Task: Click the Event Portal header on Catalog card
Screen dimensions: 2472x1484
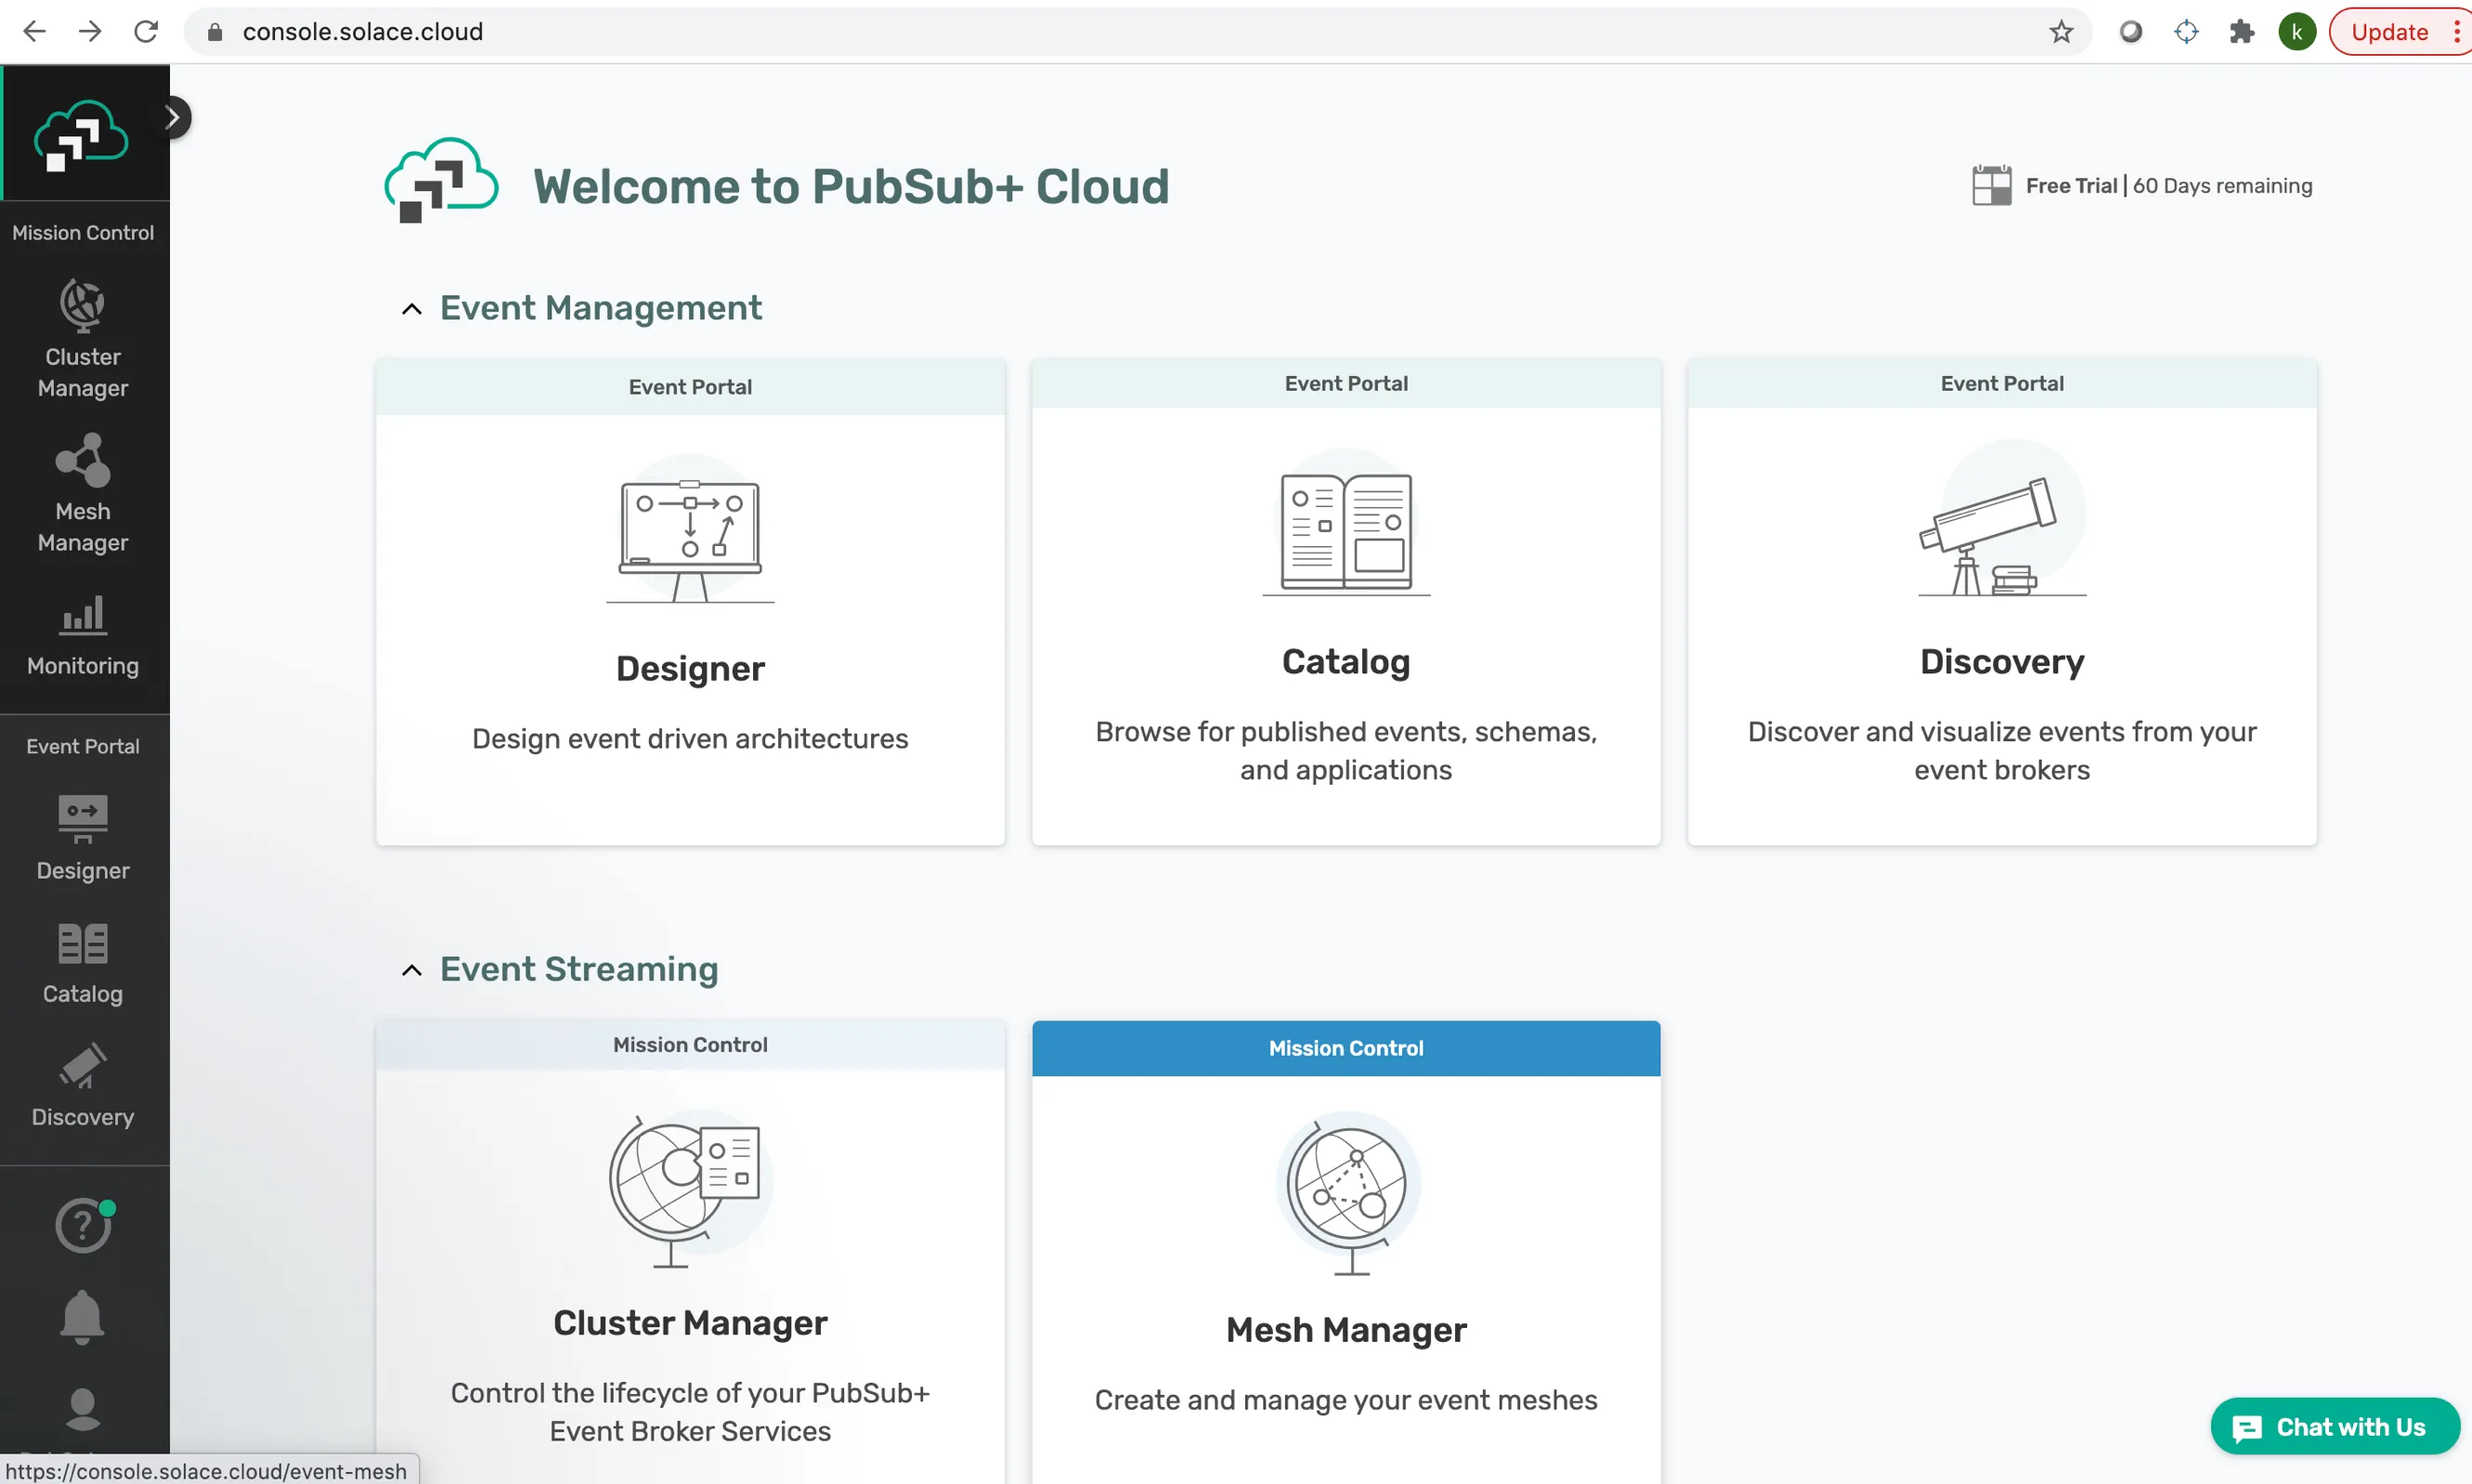Action: pyautogui.click(x=1346, y=384)
